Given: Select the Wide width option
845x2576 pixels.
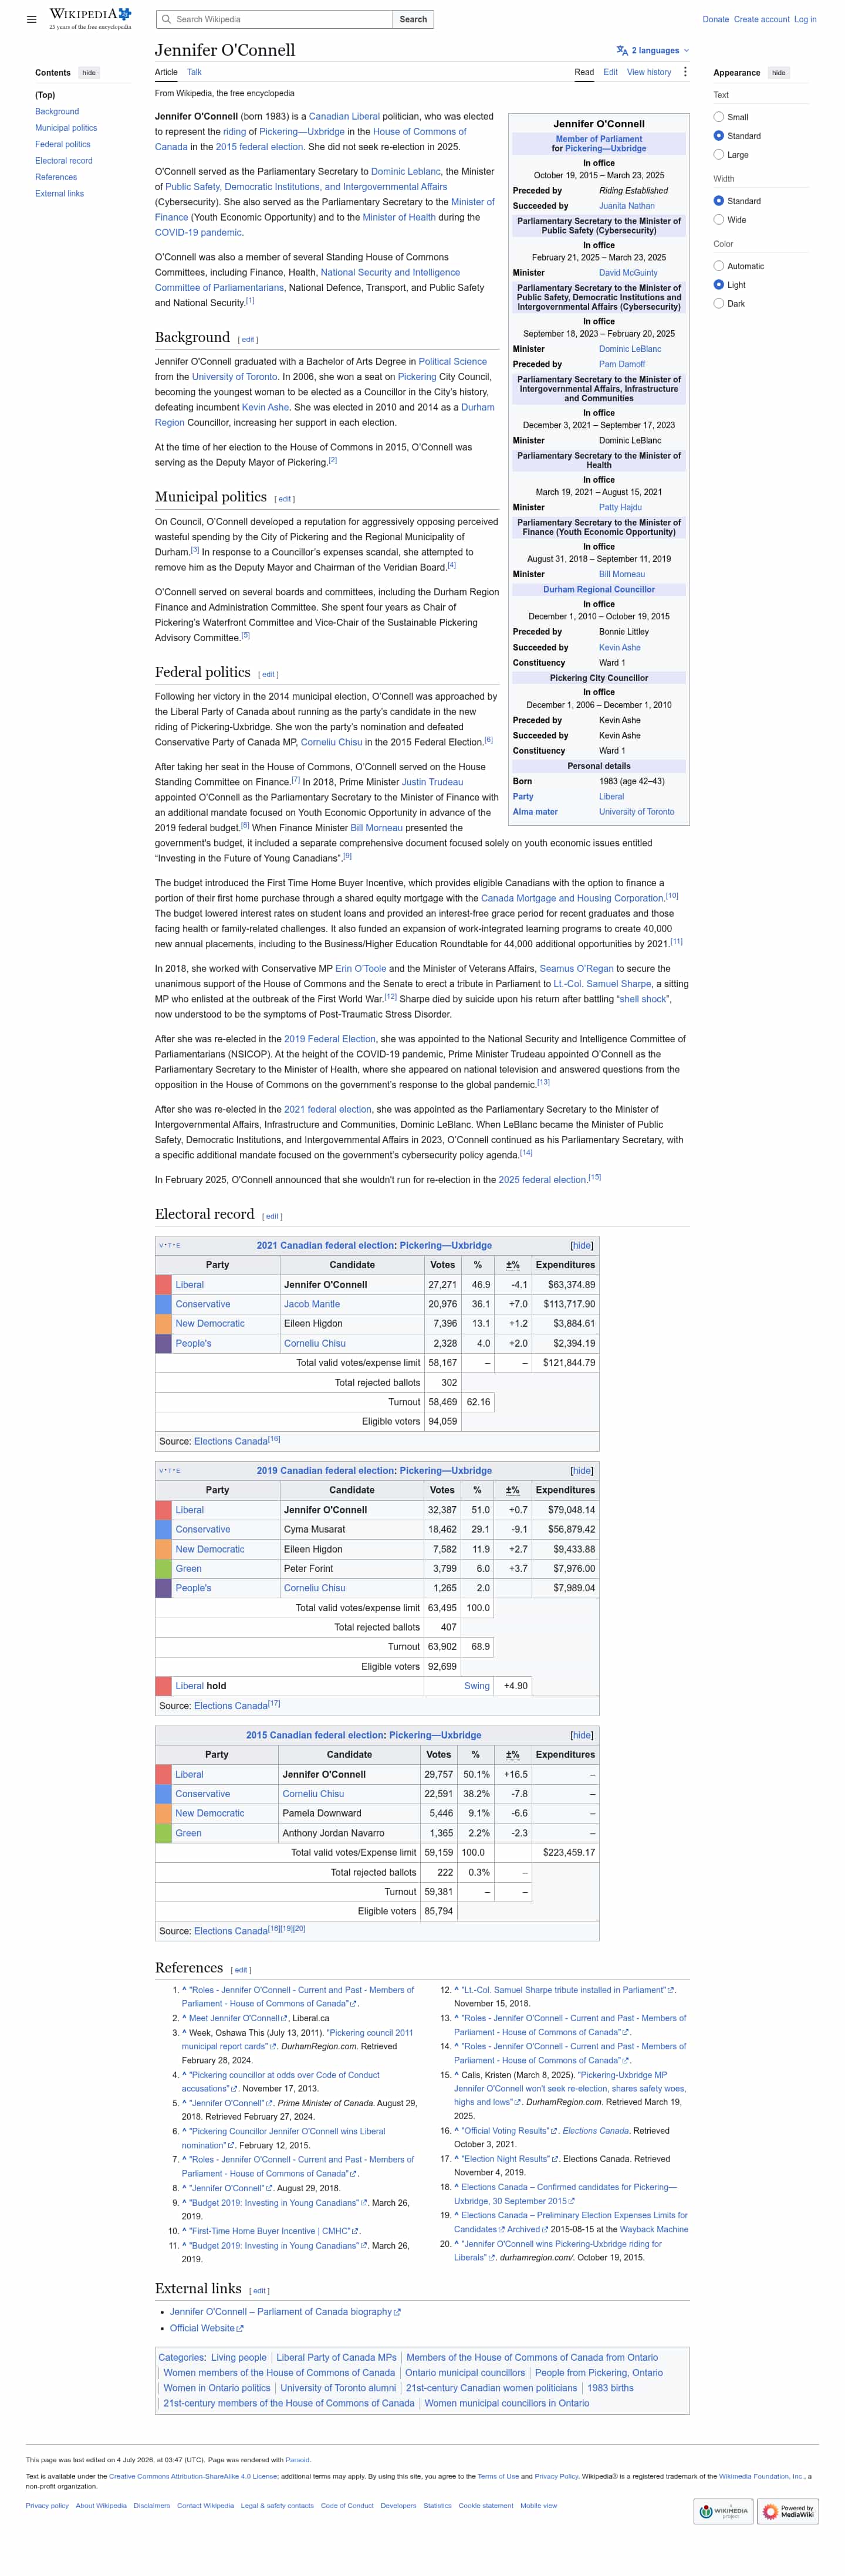Looking at the screenshot, I should click(718, 220).
